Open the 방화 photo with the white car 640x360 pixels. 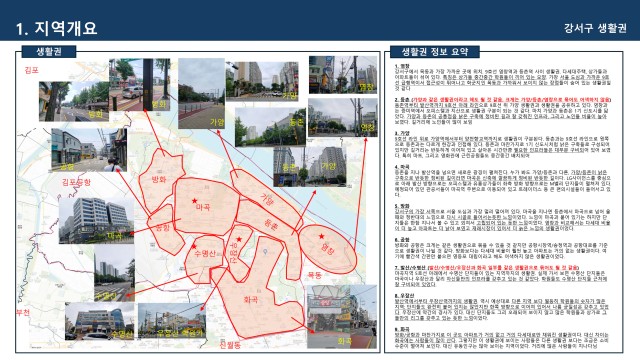[x=140, y=85]
